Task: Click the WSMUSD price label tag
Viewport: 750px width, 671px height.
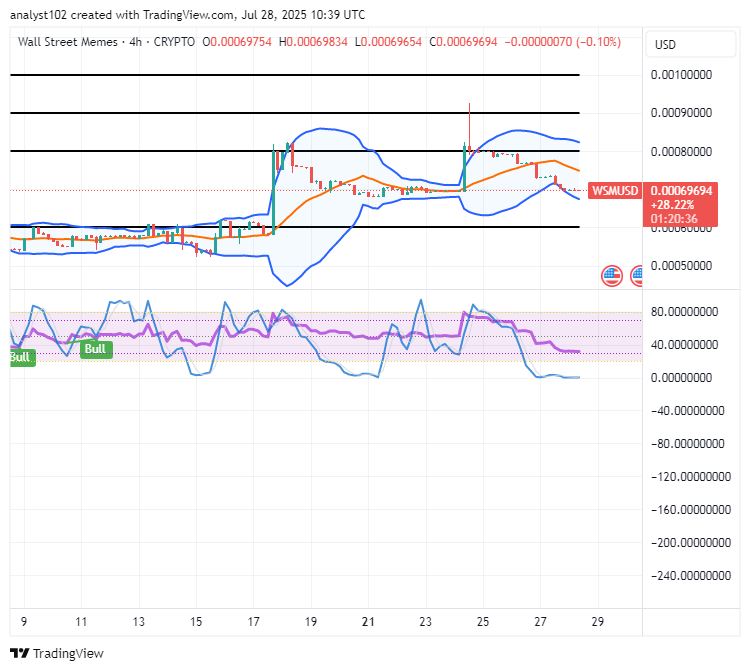Action: click(615, 191)
